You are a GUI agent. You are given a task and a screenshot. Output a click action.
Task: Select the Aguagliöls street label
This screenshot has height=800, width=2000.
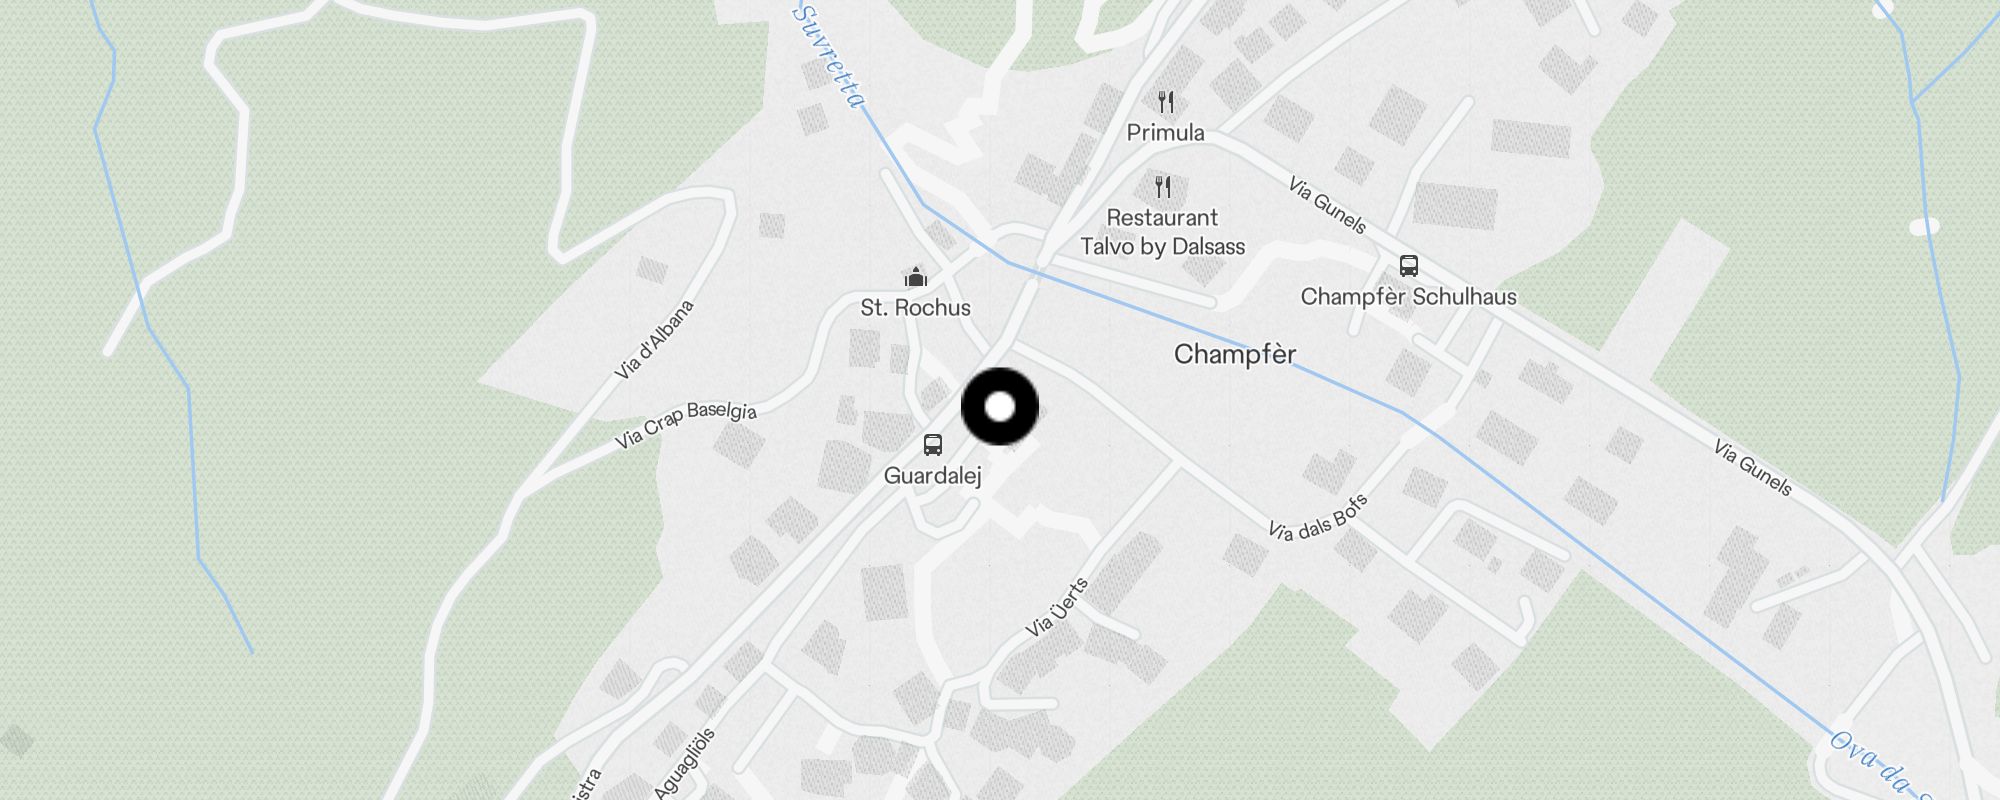(x=685, y=763)
